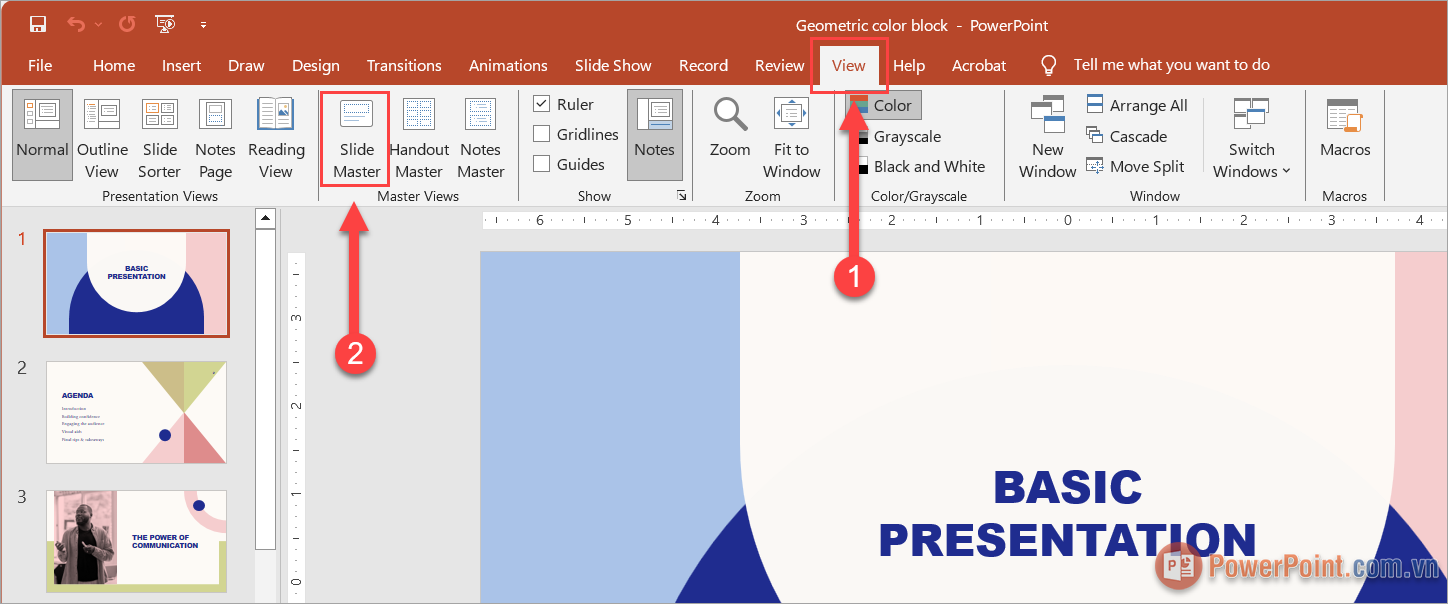The height and width of the screenshot is (604, 1448).
Task: Open Notes Page view
Action: pos(215,137)
